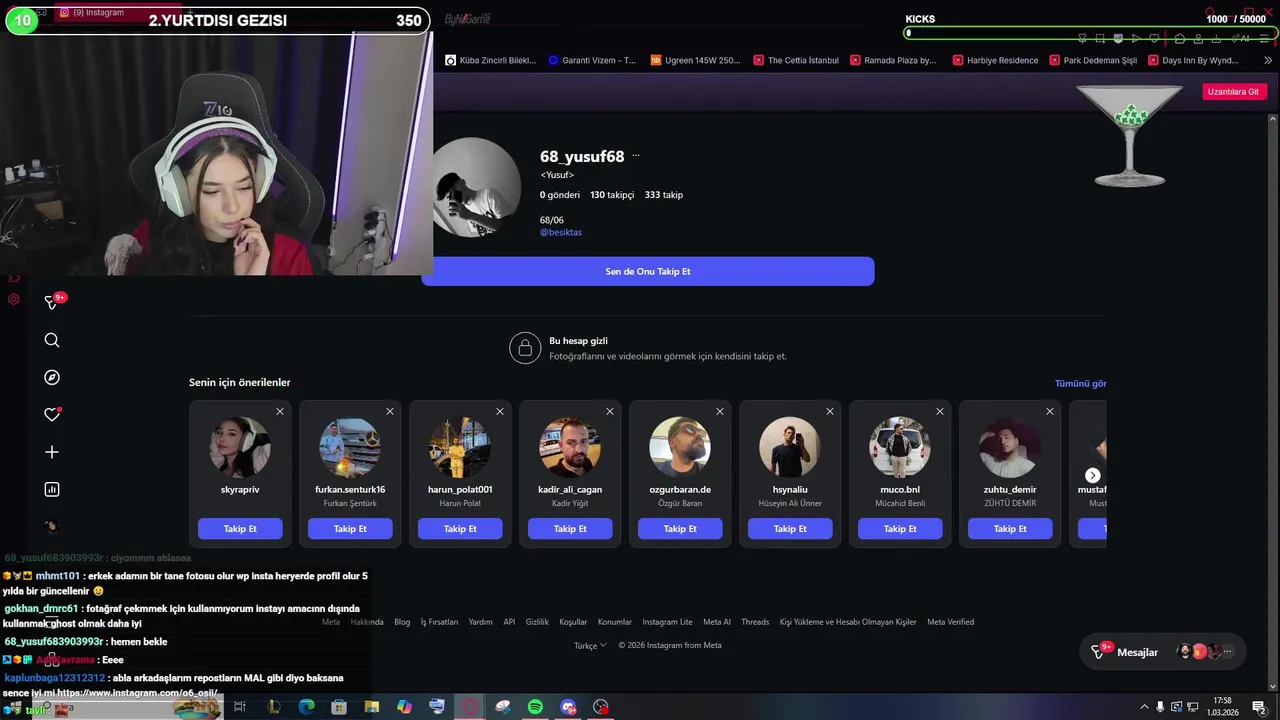Image resolution: width=1280 pixels, height=720 pixels.
Task: Open browser extensions puzzle icon
Action: (x=1181, y=38)
